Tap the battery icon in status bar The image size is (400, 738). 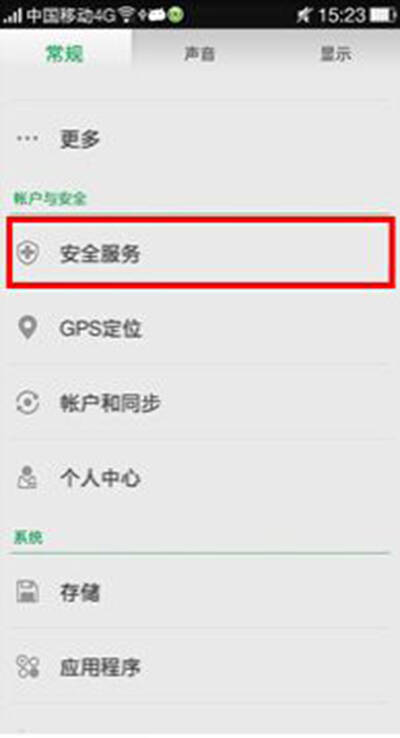click(x=383, y=15)
